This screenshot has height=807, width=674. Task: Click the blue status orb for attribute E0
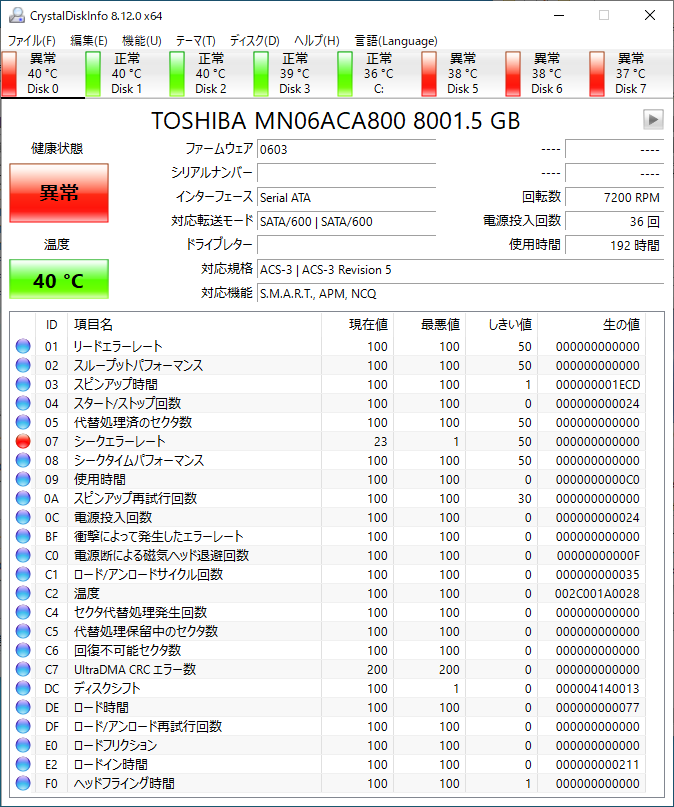(23, 745)
